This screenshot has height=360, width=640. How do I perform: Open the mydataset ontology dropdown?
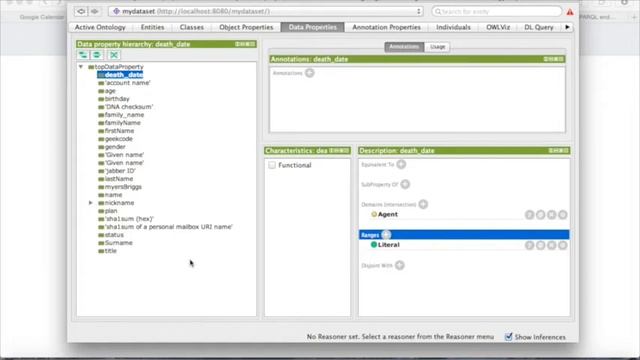tap(266, 11)
